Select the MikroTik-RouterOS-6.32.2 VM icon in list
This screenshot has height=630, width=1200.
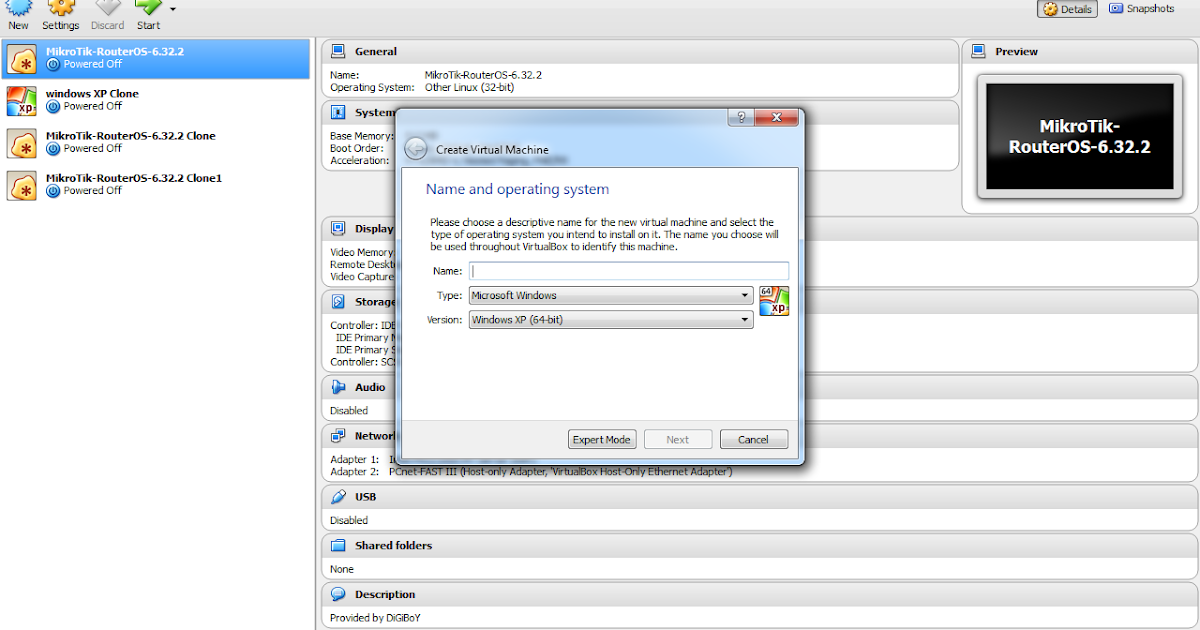click(x=21, y=59)
